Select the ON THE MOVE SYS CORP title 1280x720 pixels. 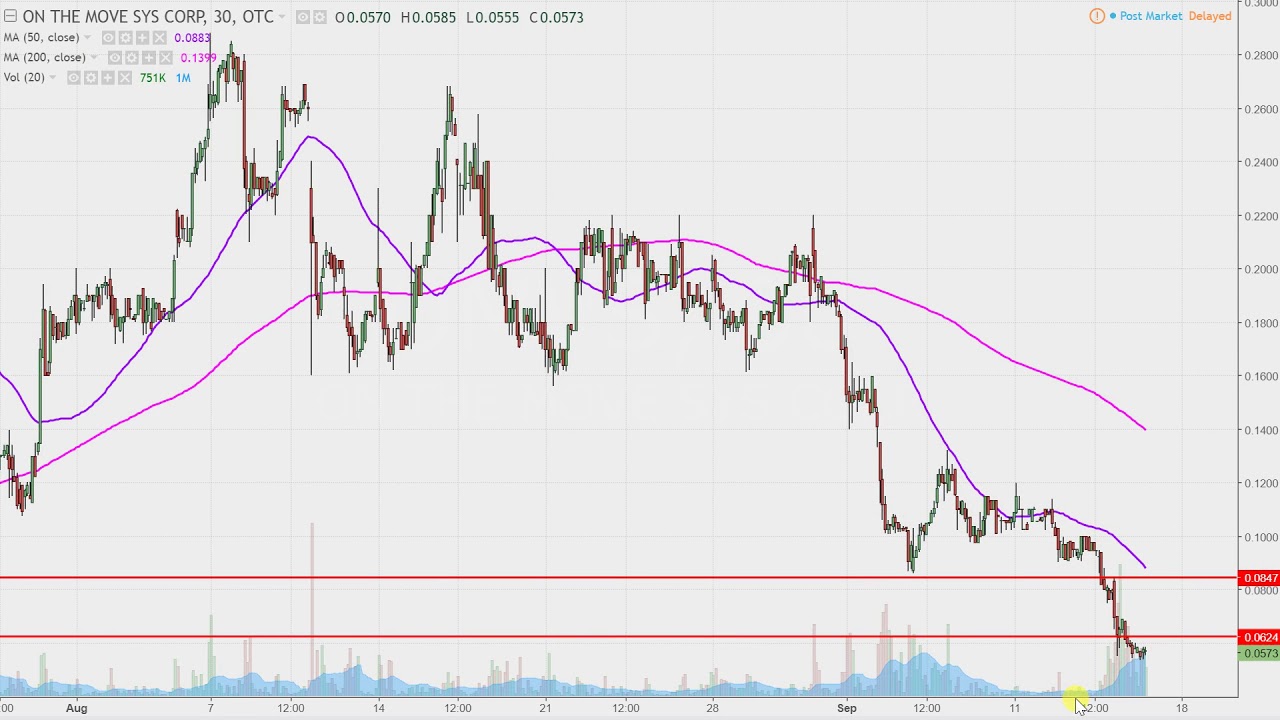coord(148,17)
